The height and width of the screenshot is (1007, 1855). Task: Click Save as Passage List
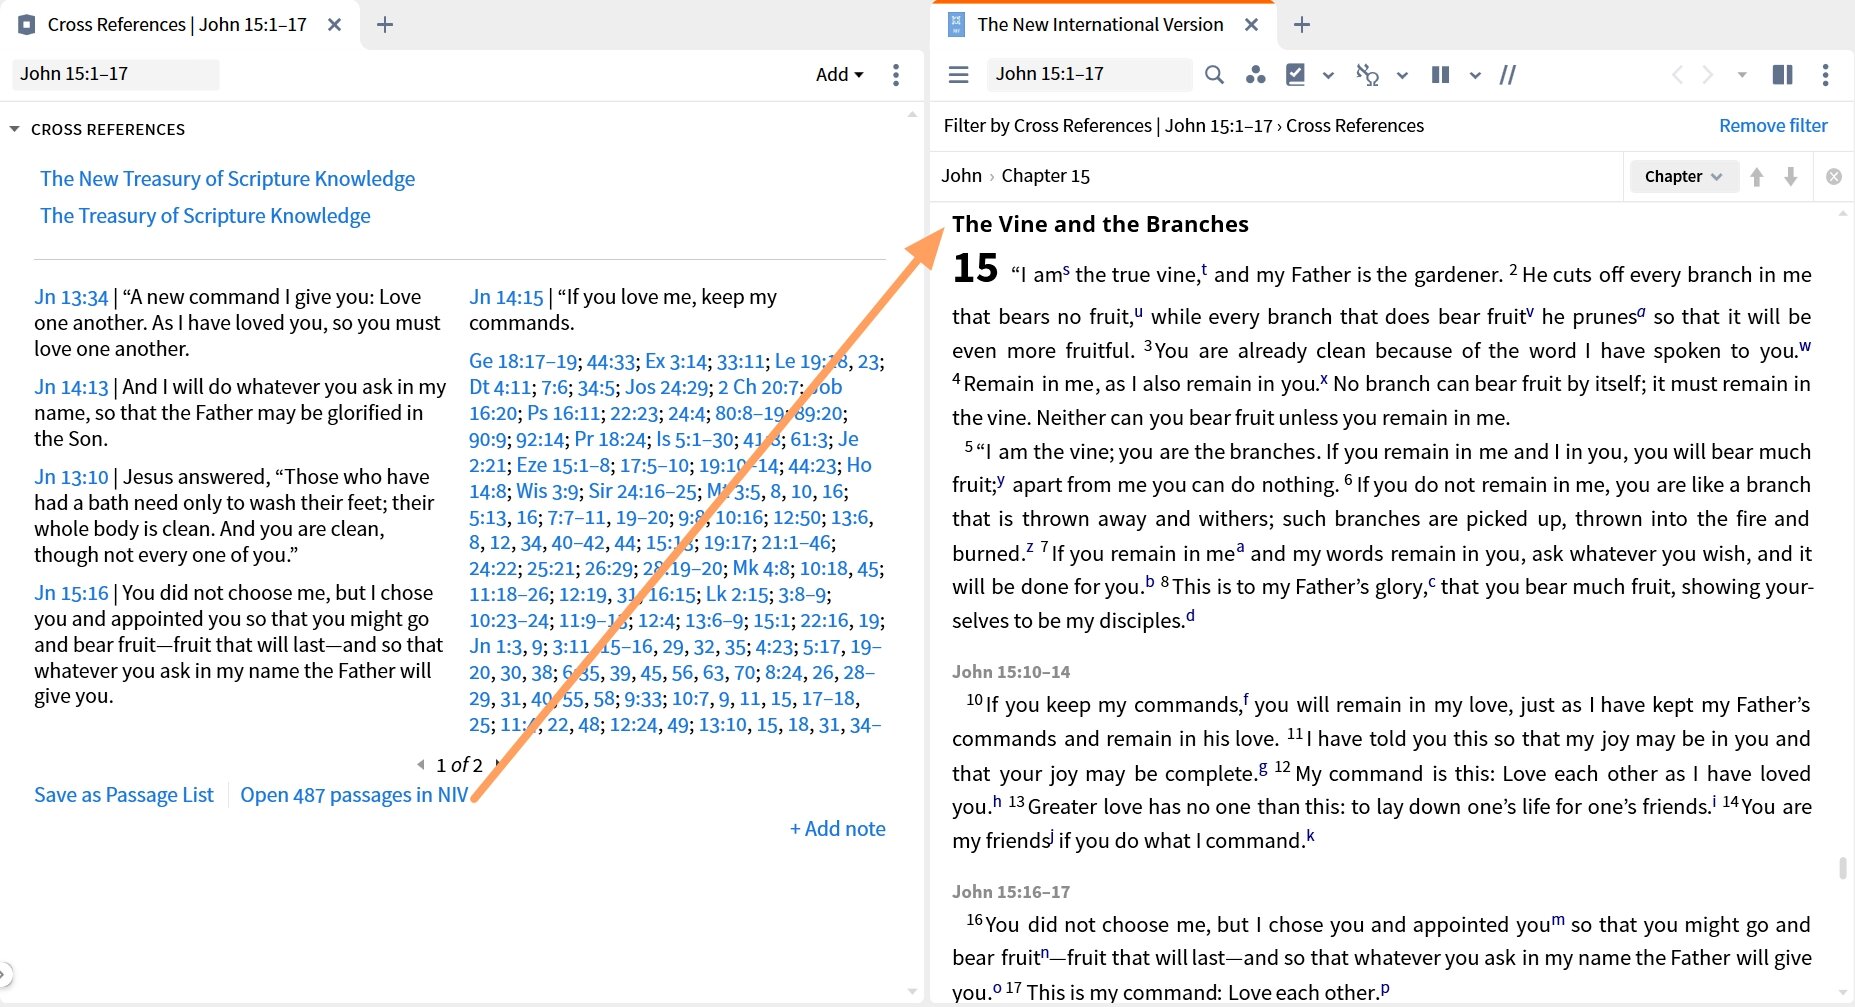[x=124, y=794]
